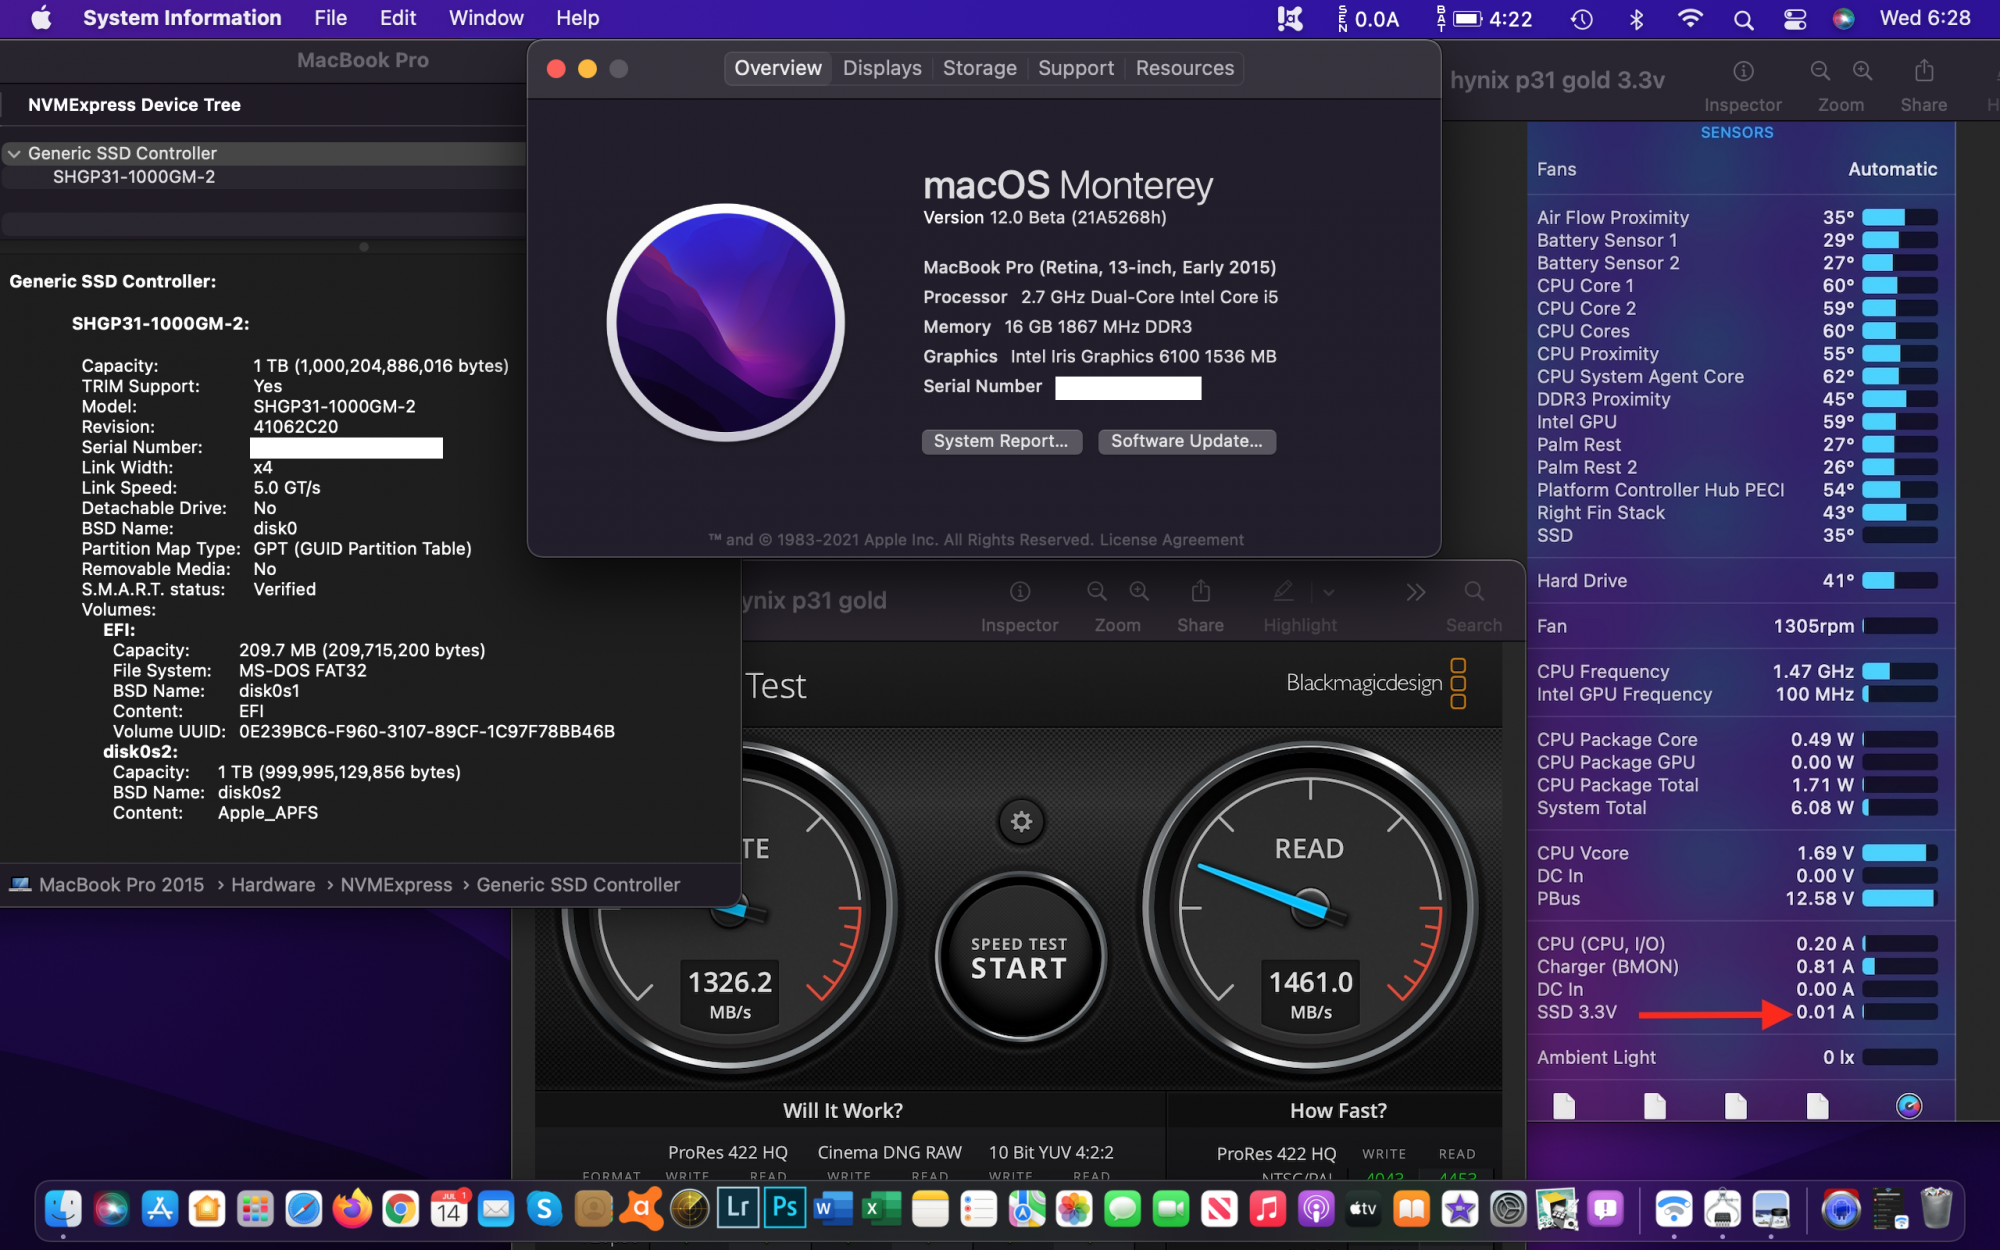The image size is (2000, 1250).
Task: Click the Search magnifier in Preview toolbar
Action: (x=1474, y=592)
